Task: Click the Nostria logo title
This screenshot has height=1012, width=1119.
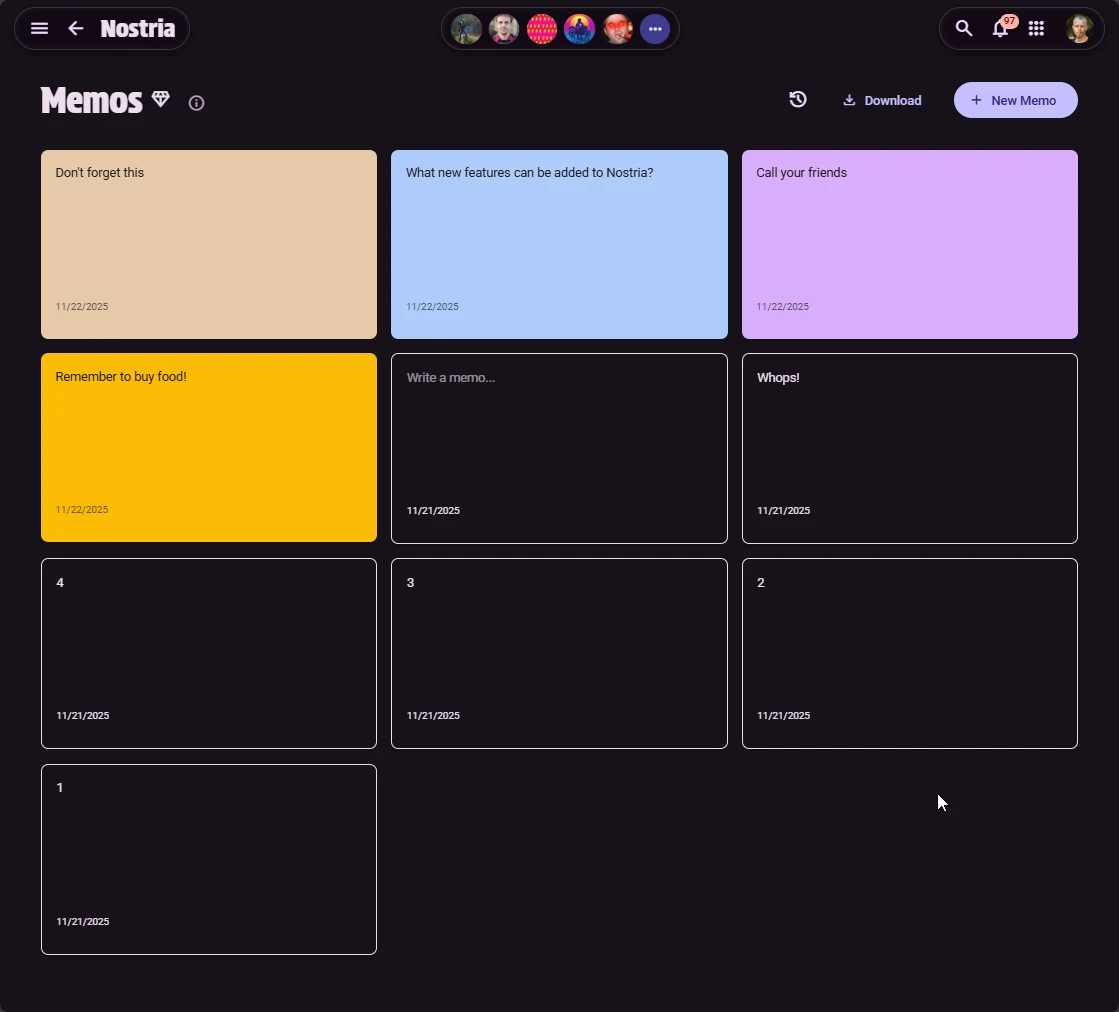Action: pyautogui.click(x=138, y=29)
